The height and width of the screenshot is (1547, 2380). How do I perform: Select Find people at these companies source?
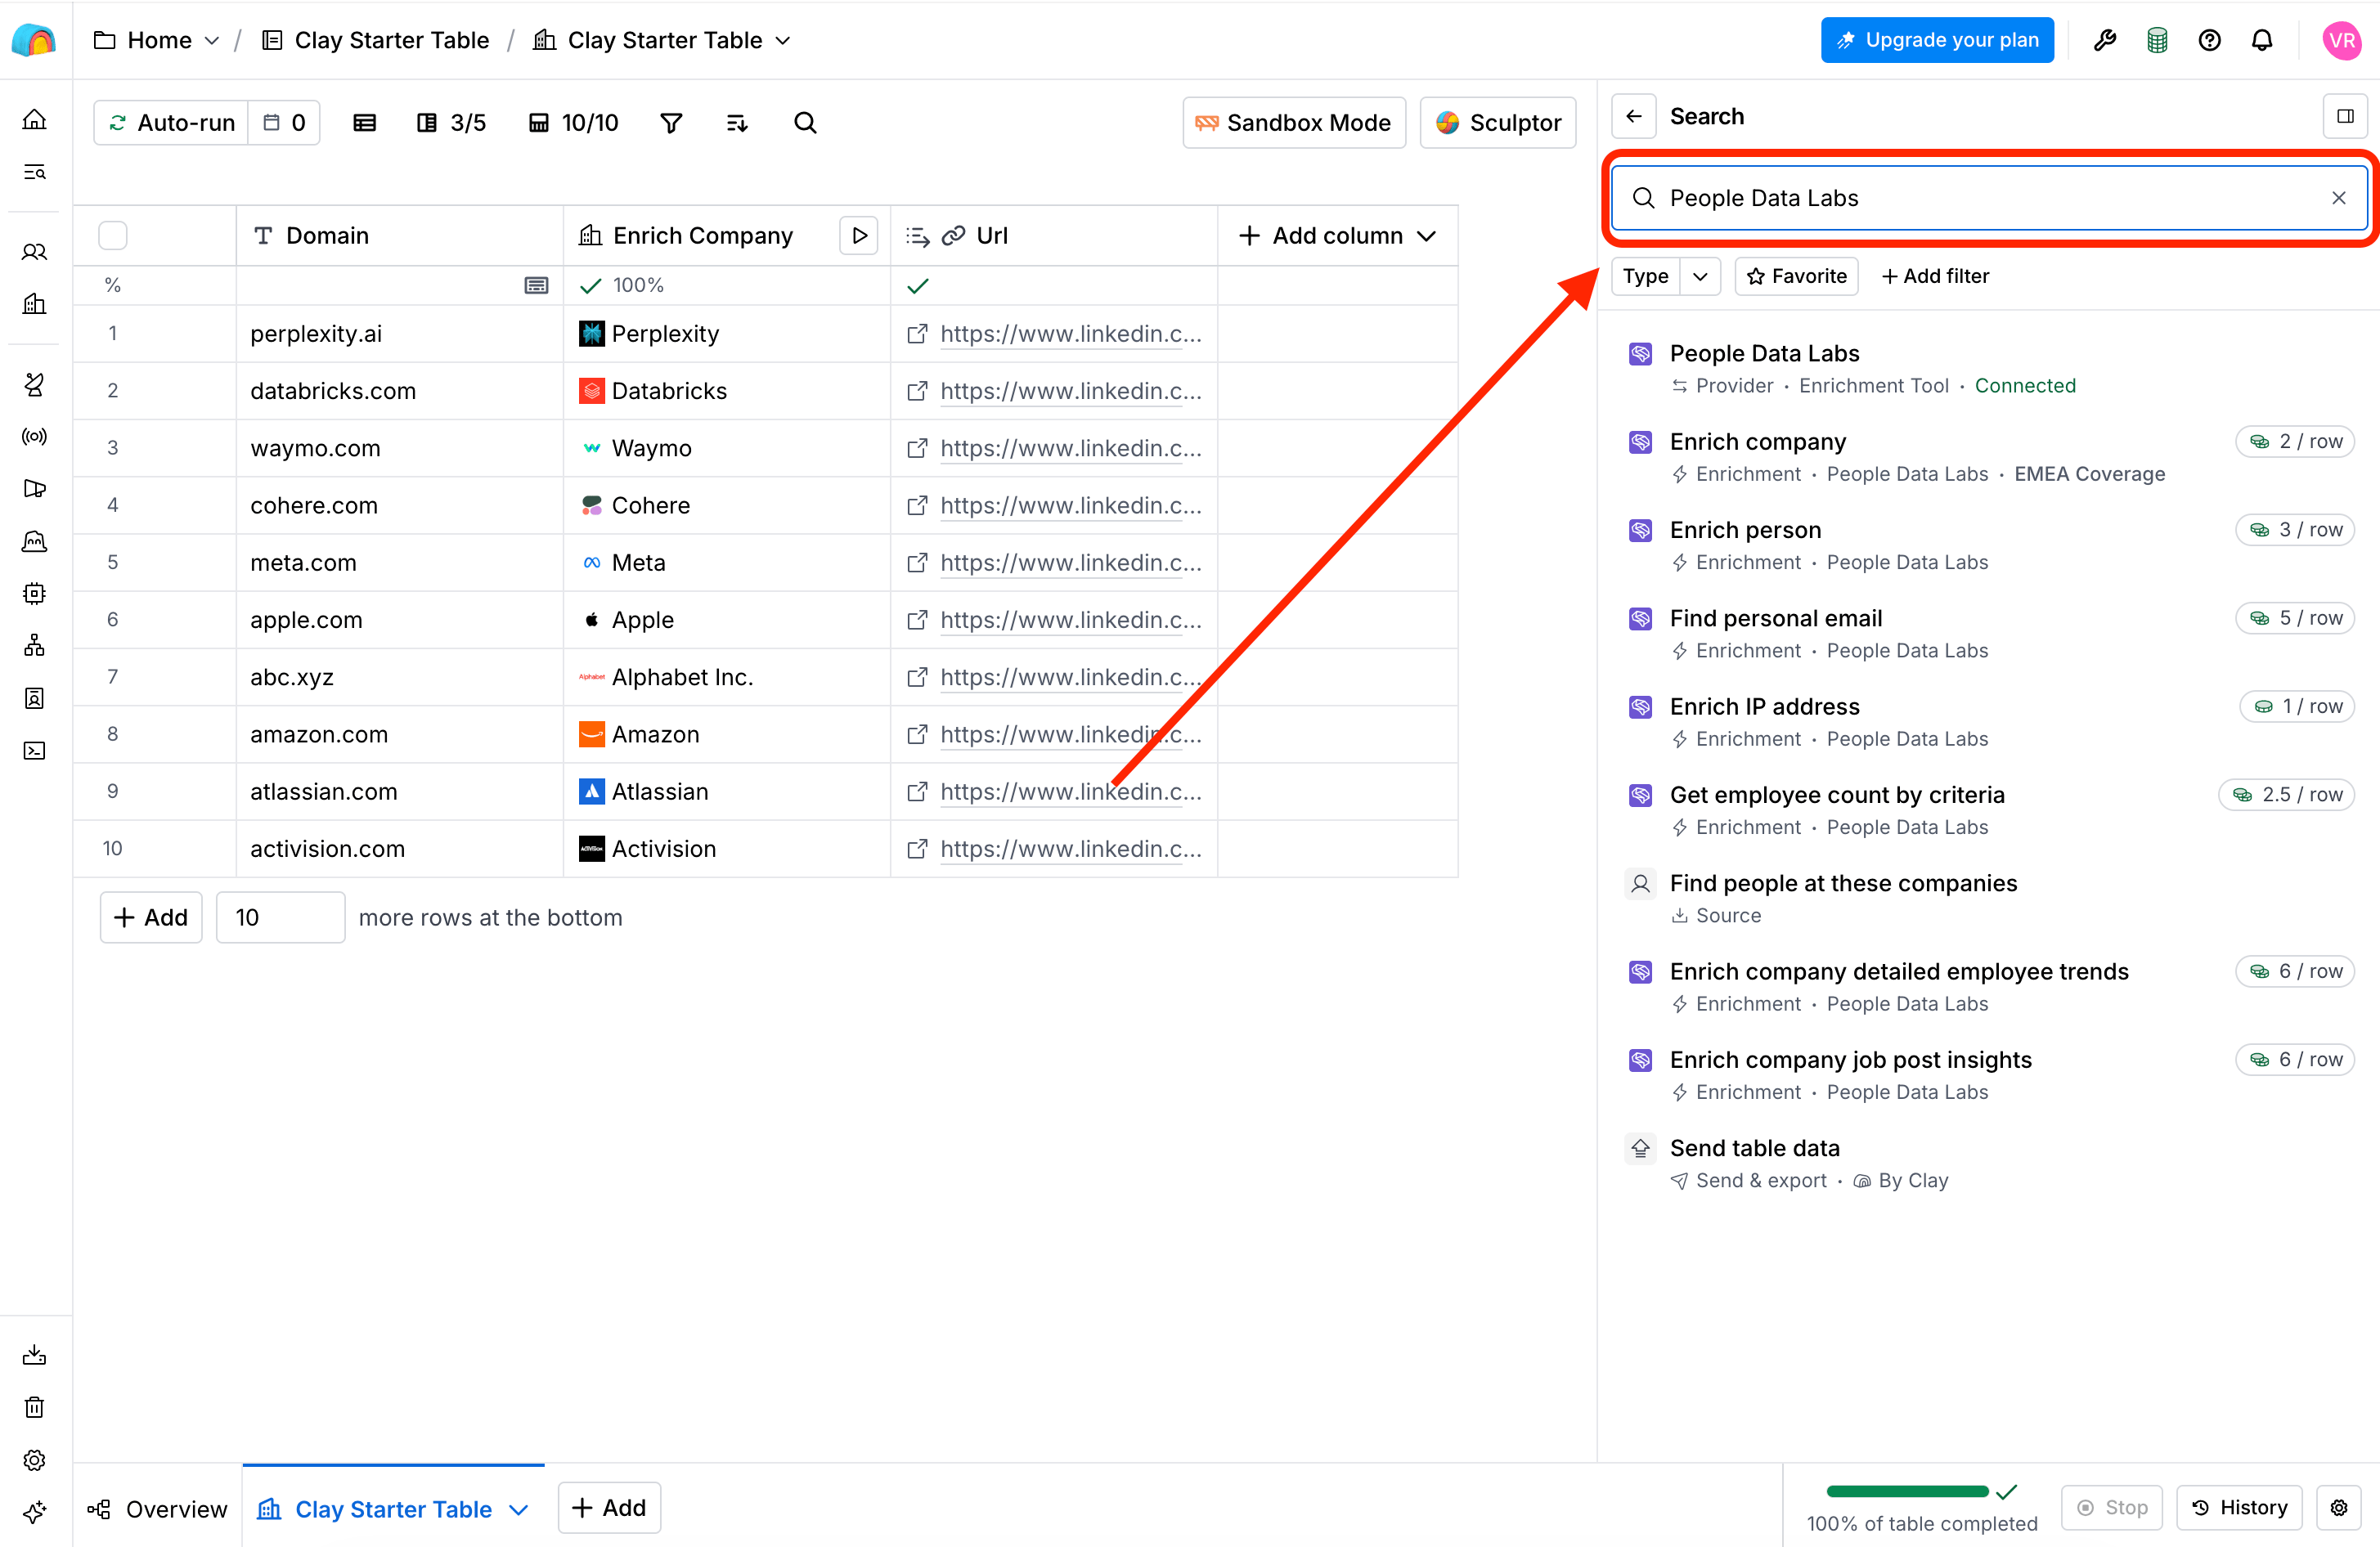pyautogui.click(x=1988, y=898)
